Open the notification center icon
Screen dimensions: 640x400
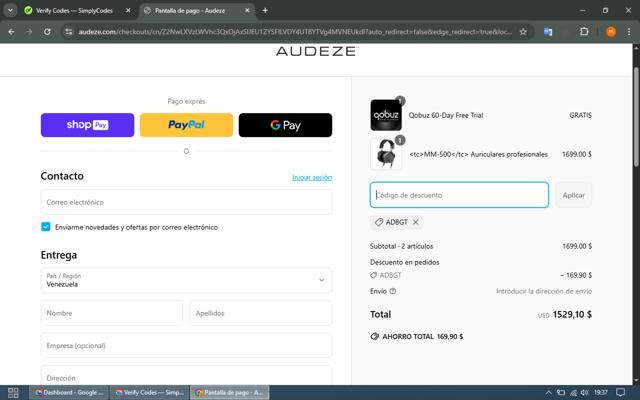(620, 393)
